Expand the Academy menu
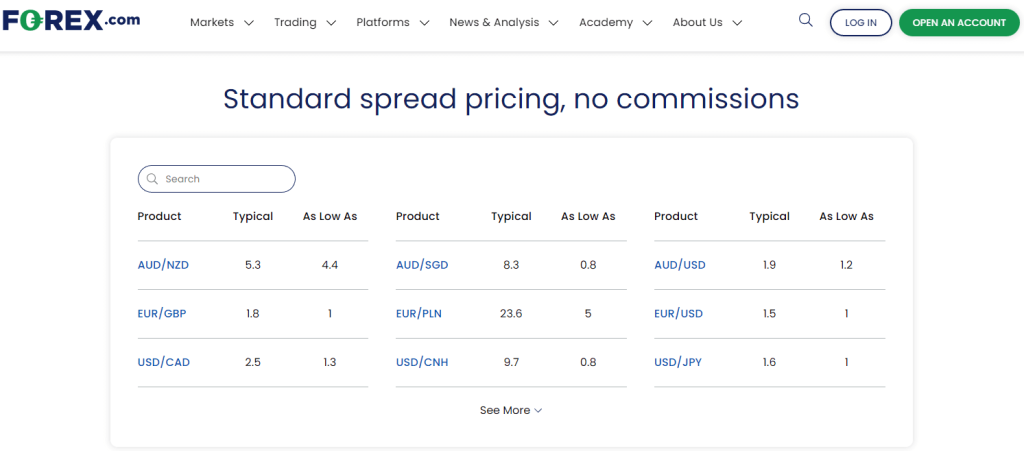The width and height of the screenshot is (1024, 451). pyautogui.click(x=615, y=22)
